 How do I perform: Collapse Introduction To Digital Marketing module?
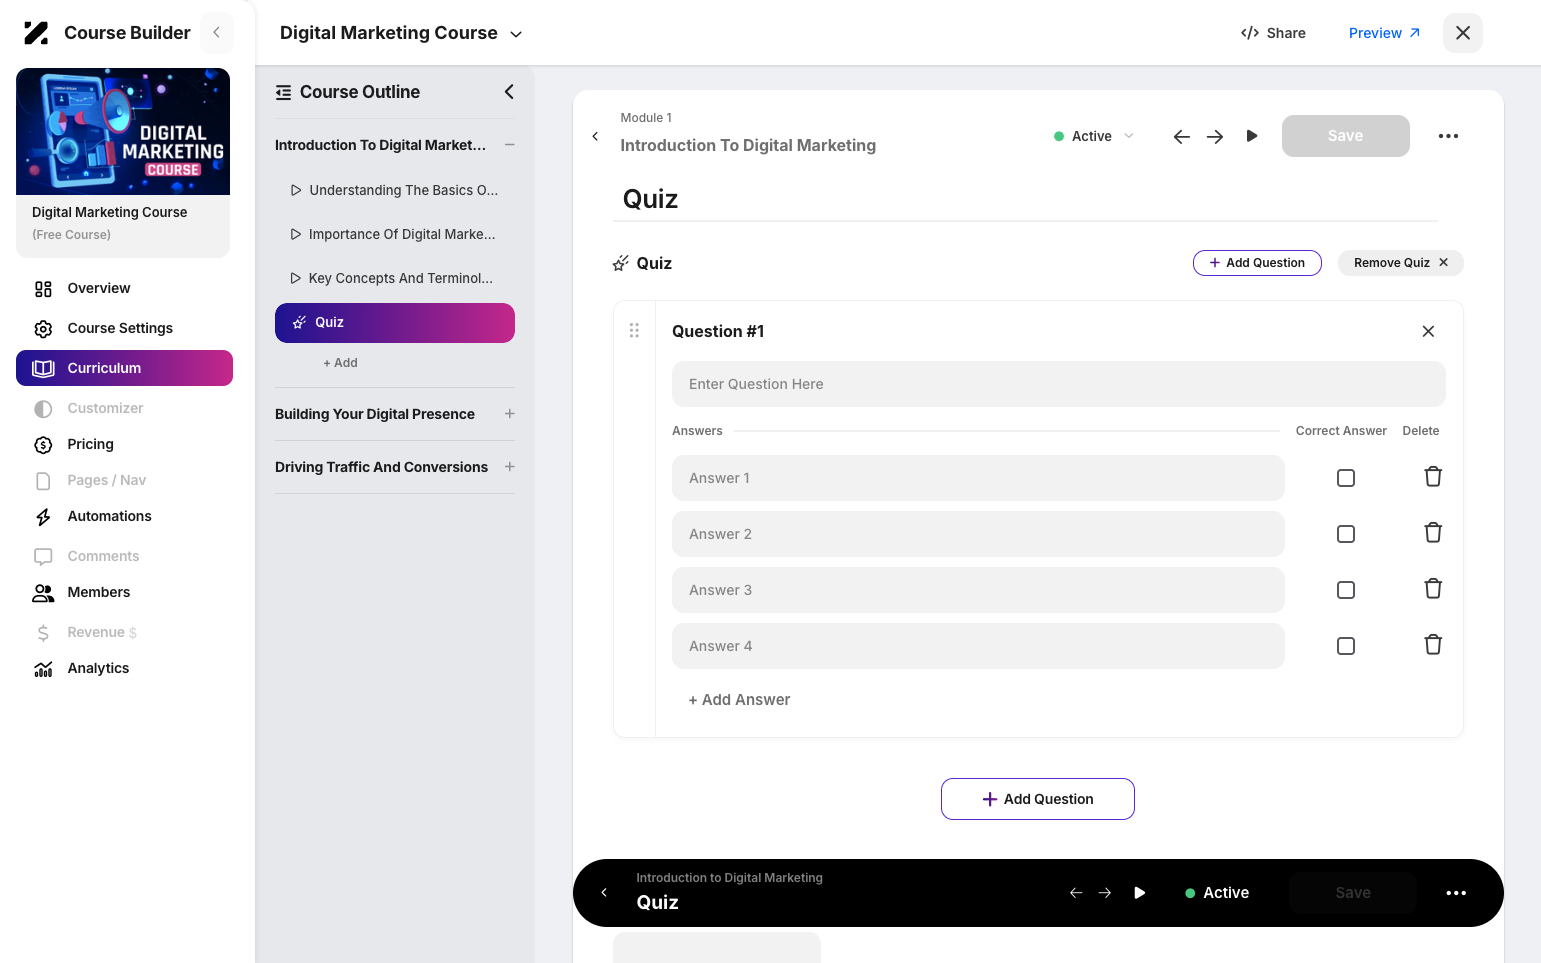pos(509,145)
